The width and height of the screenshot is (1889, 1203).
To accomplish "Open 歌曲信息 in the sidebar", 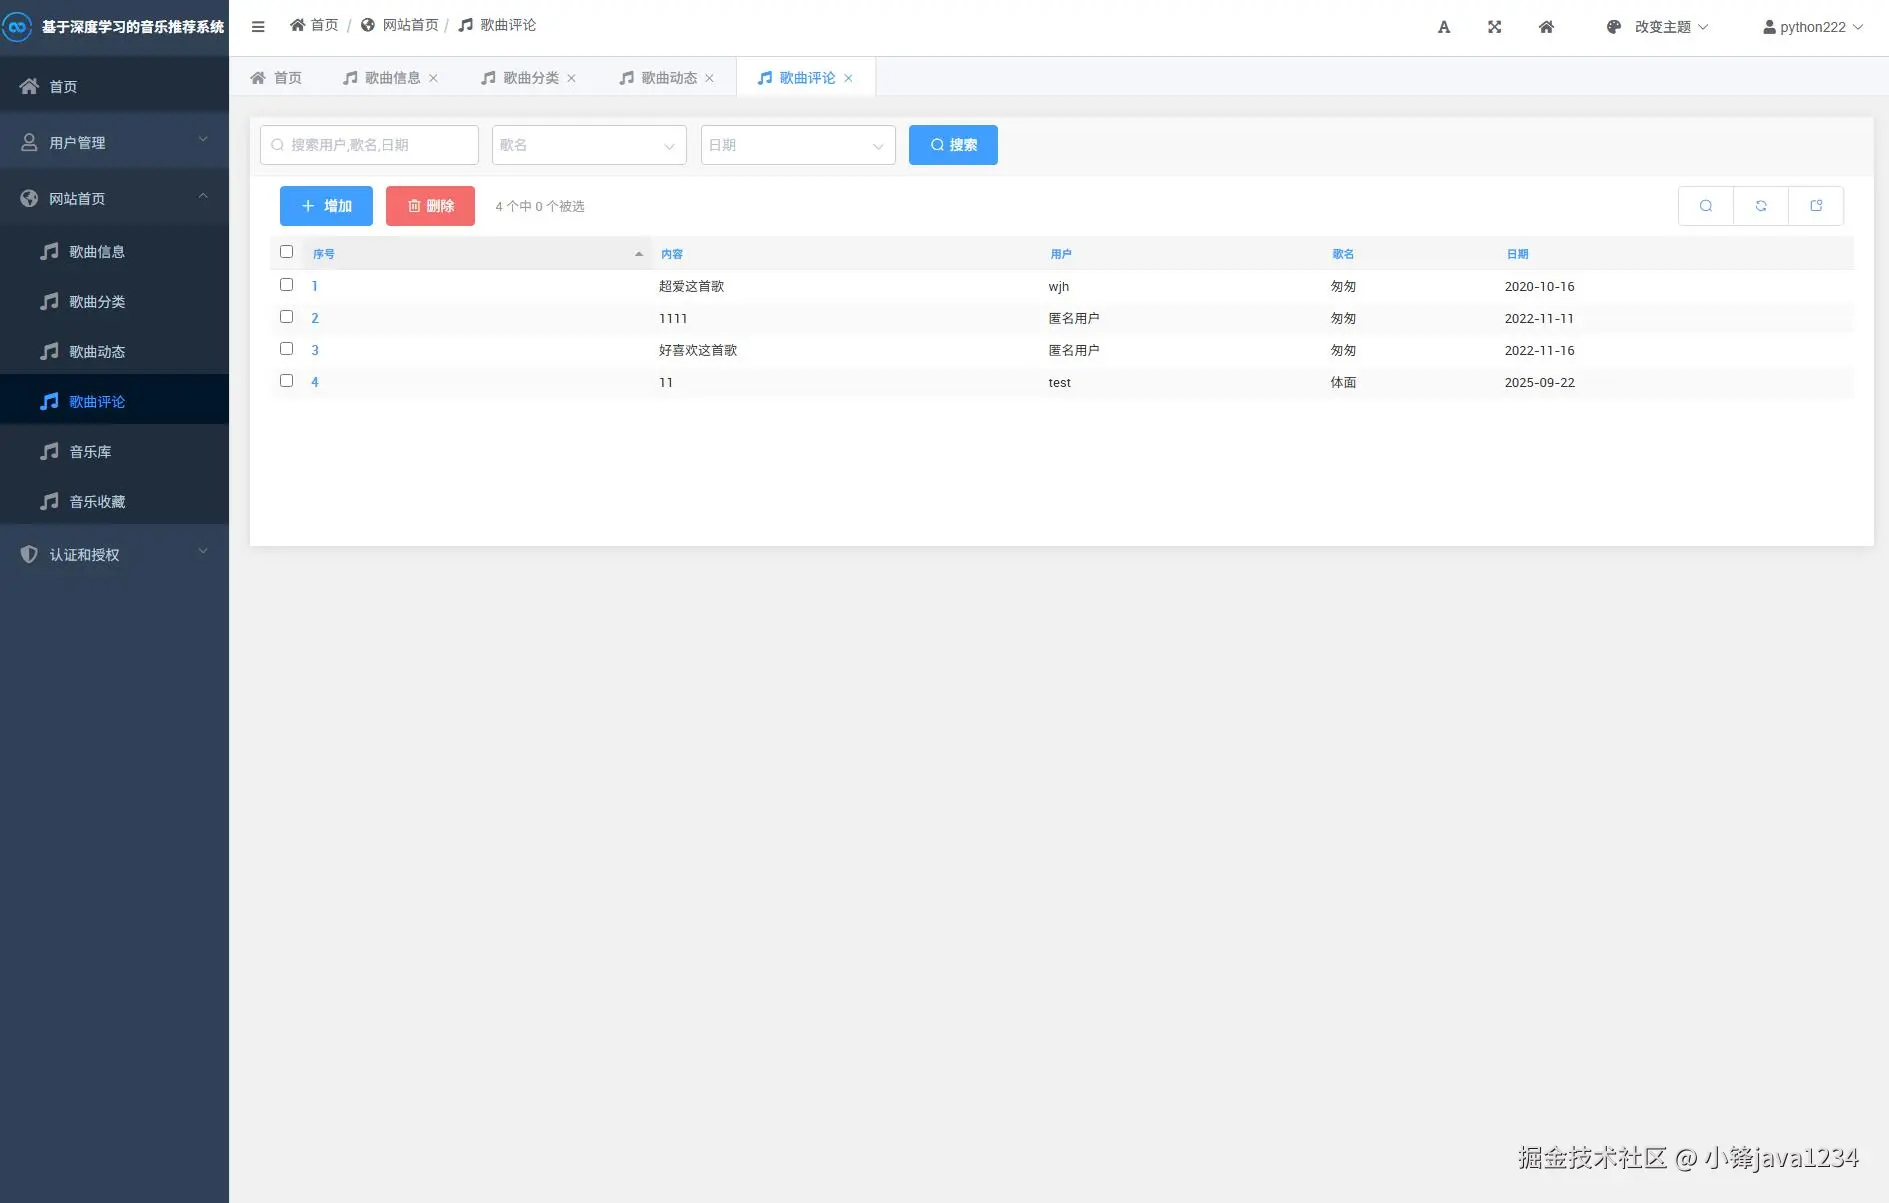I will pos(115,251).
